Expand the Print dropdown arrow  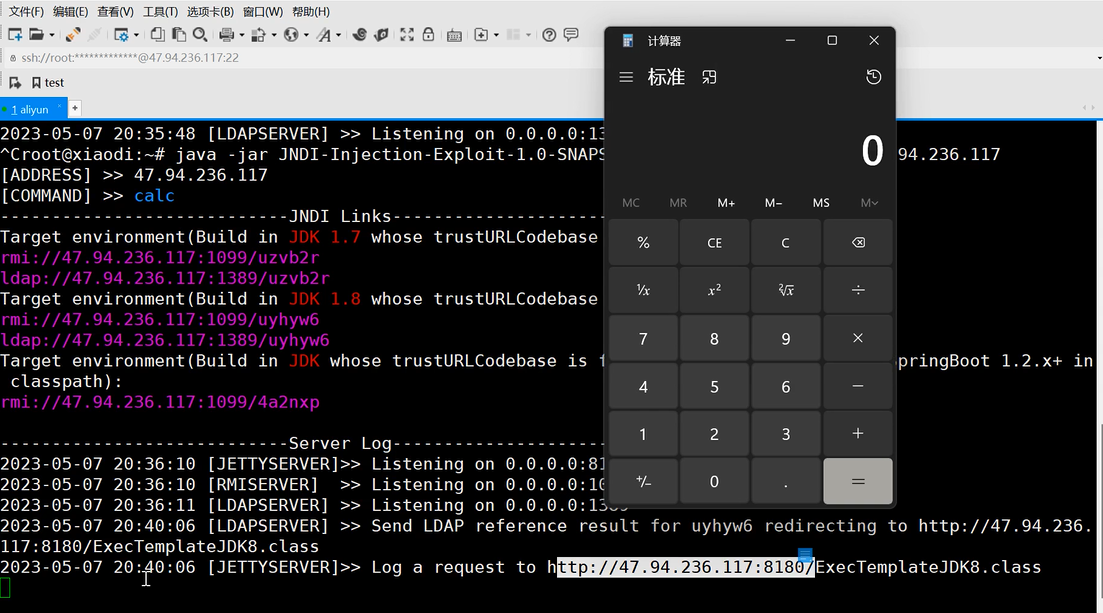click(x=241, y=35)
